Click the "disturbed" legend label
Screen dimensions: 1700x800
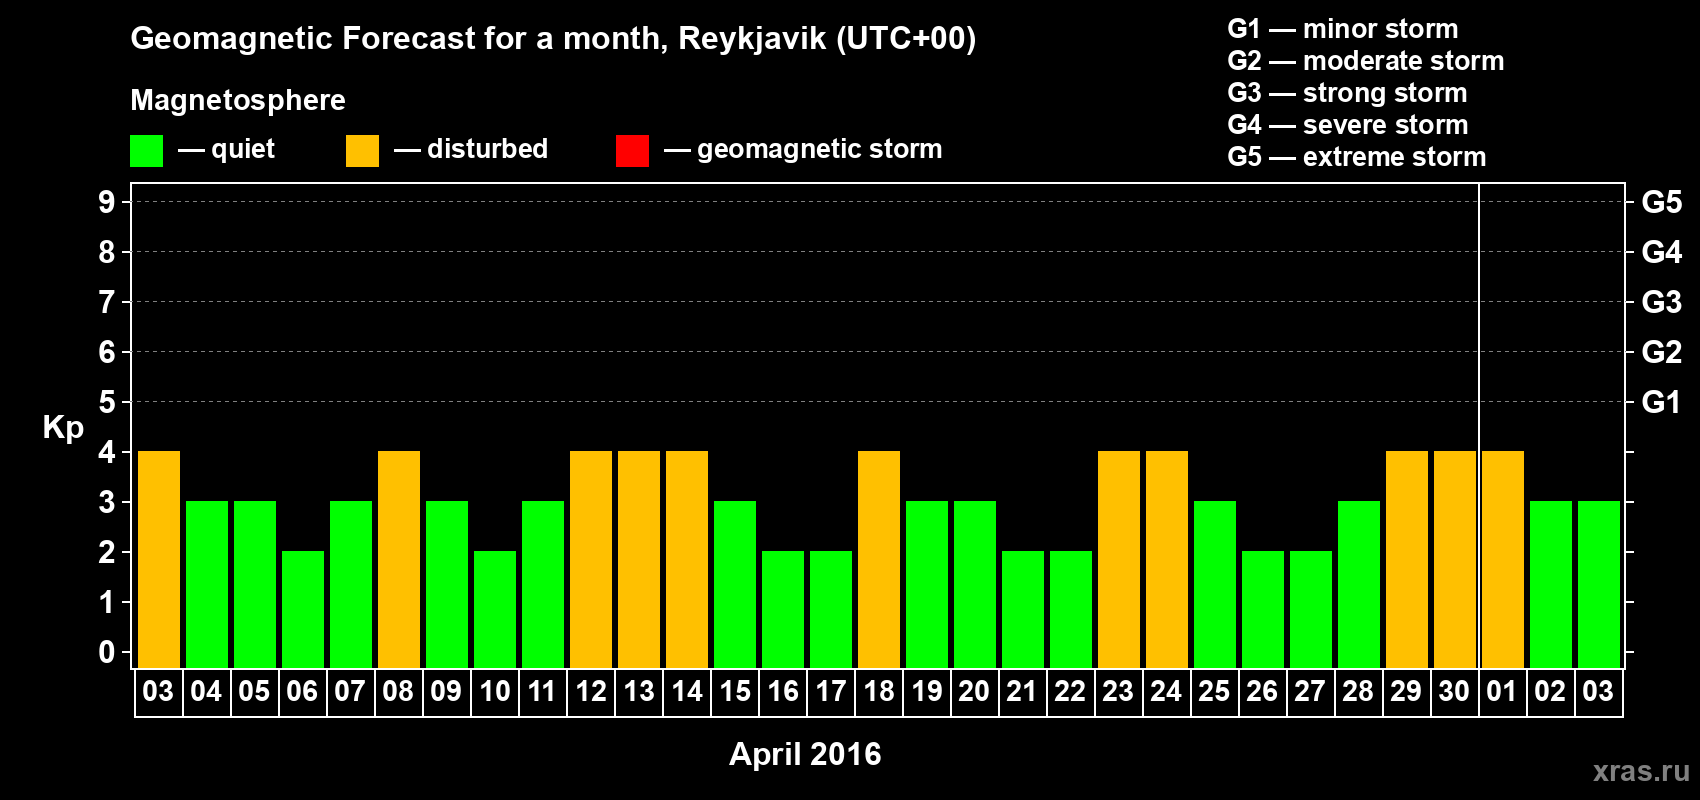tap(487, 149)
